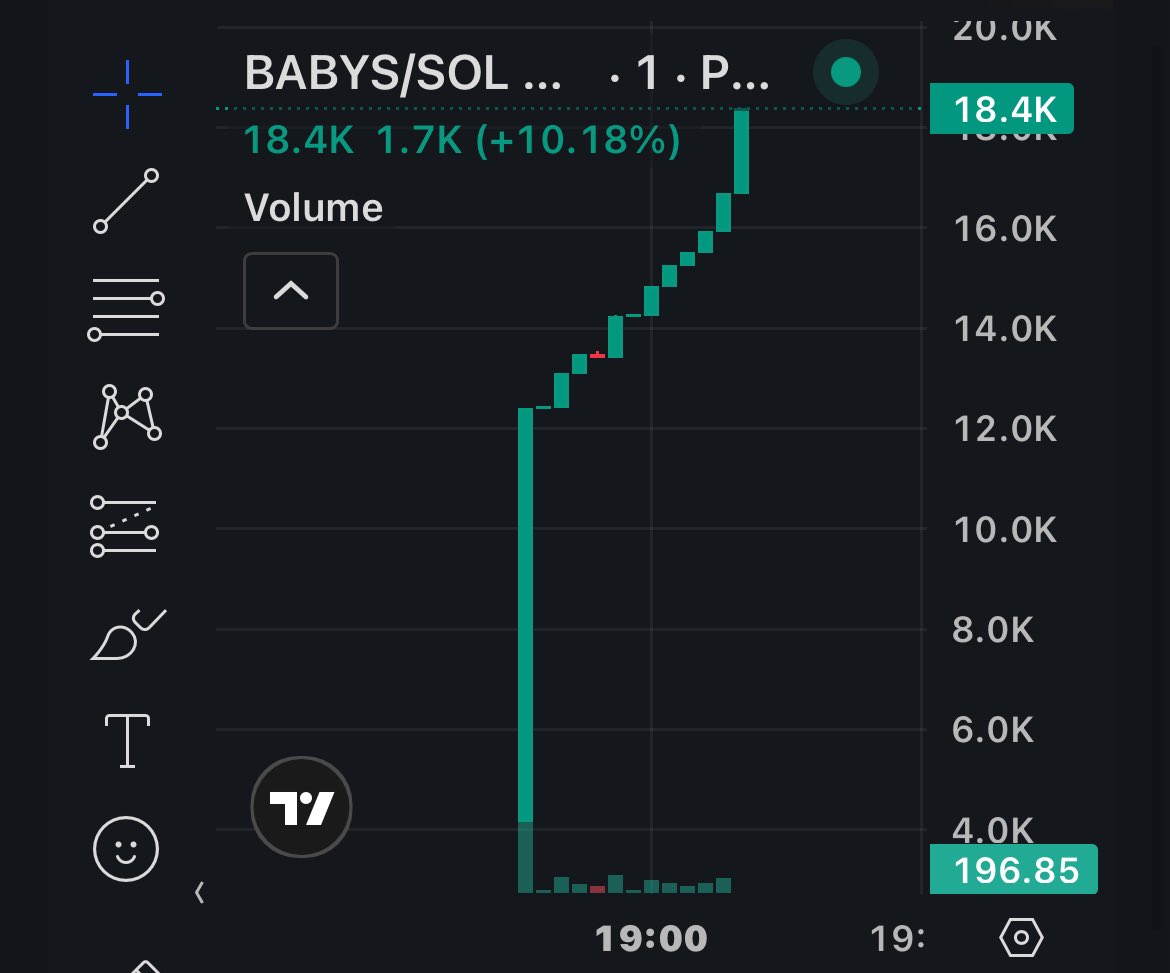Click the TradingView logo badge
The image size is (1170, 973).
[301, 807]
